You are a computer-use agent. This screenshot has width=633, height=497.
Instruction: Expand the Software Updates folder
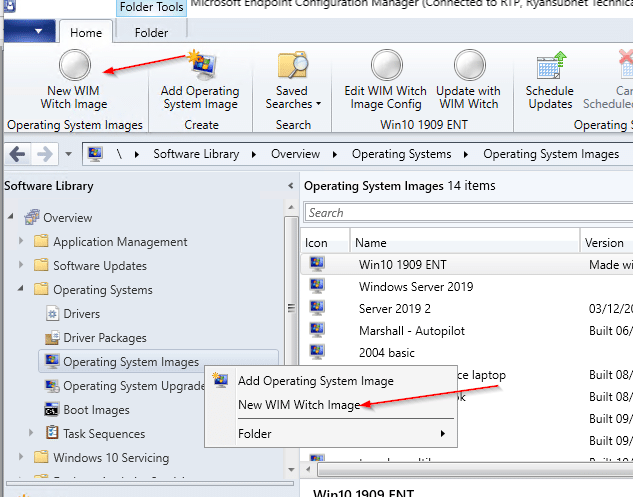21,265
